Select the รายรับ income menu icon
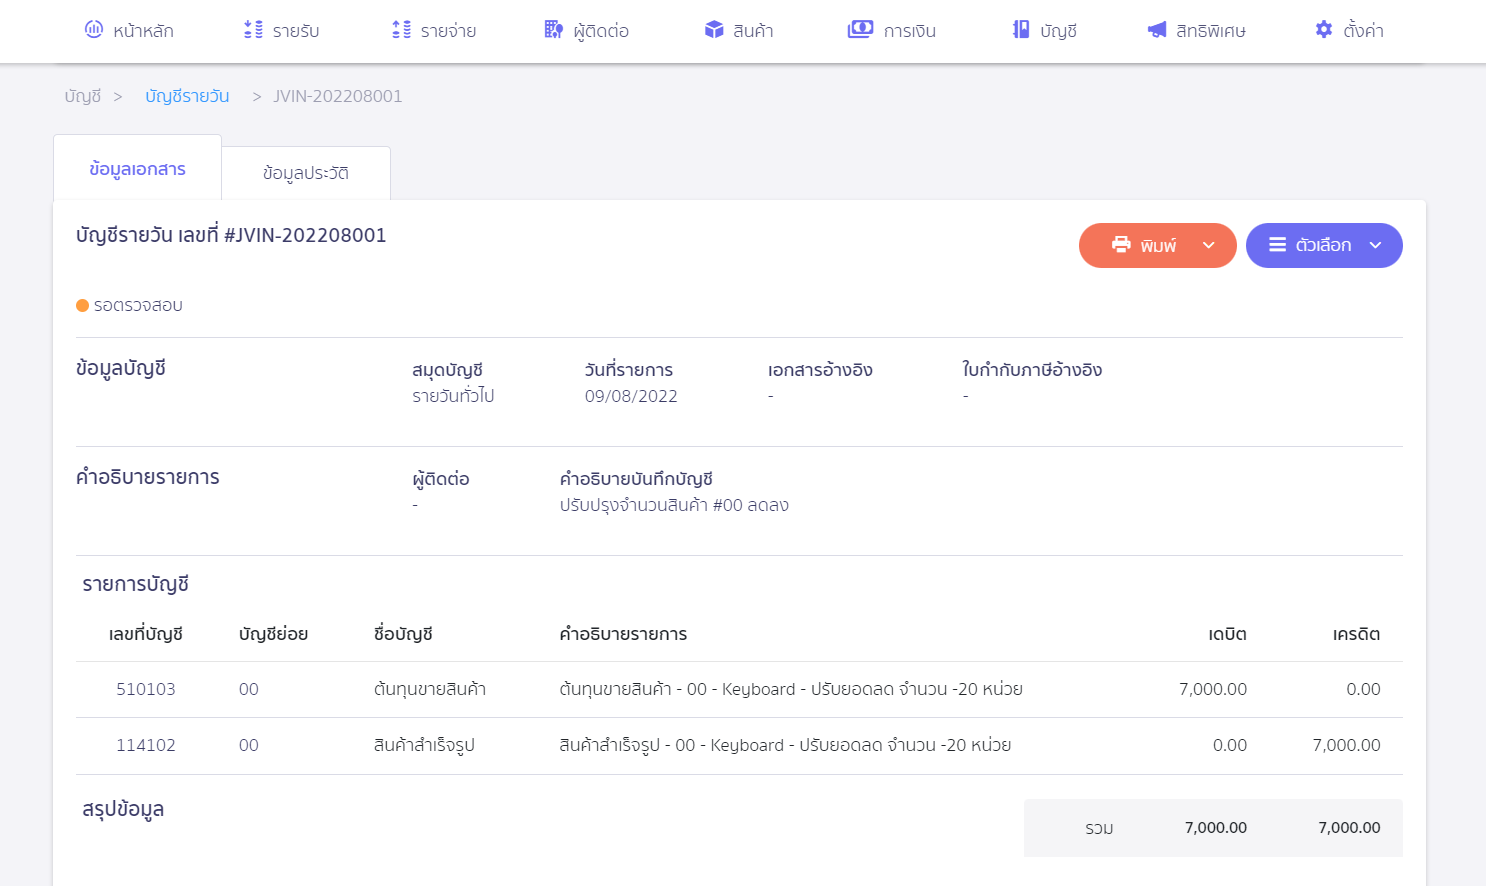 tap(252, 29)
